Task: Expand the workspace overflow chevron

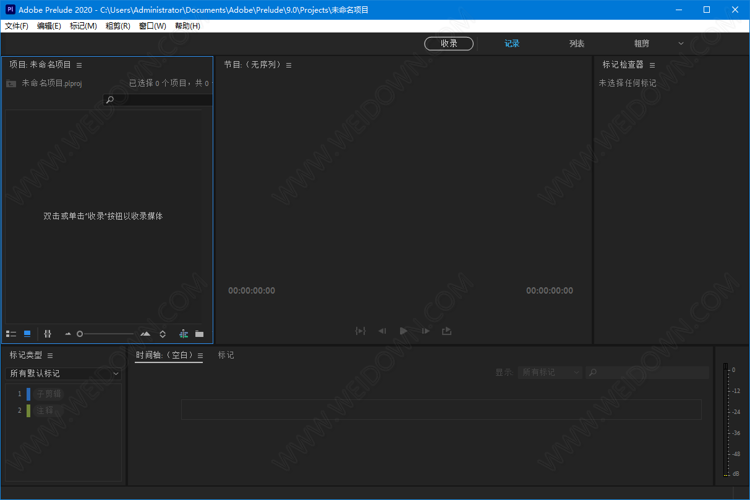Action: 681,44
